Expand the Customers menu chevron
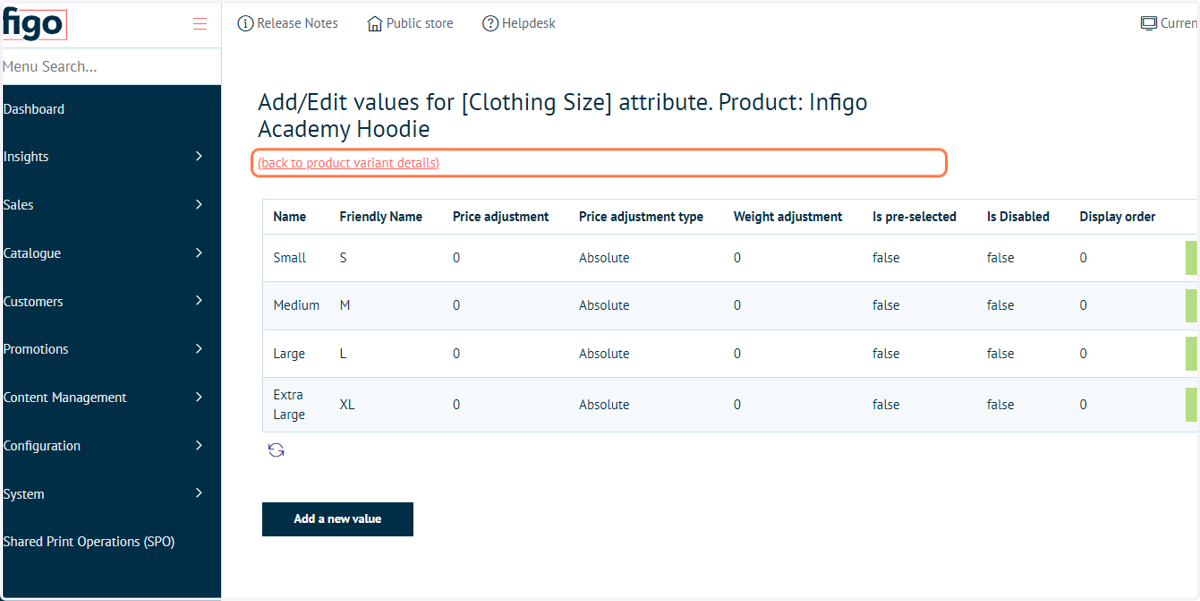 [199, 301]
